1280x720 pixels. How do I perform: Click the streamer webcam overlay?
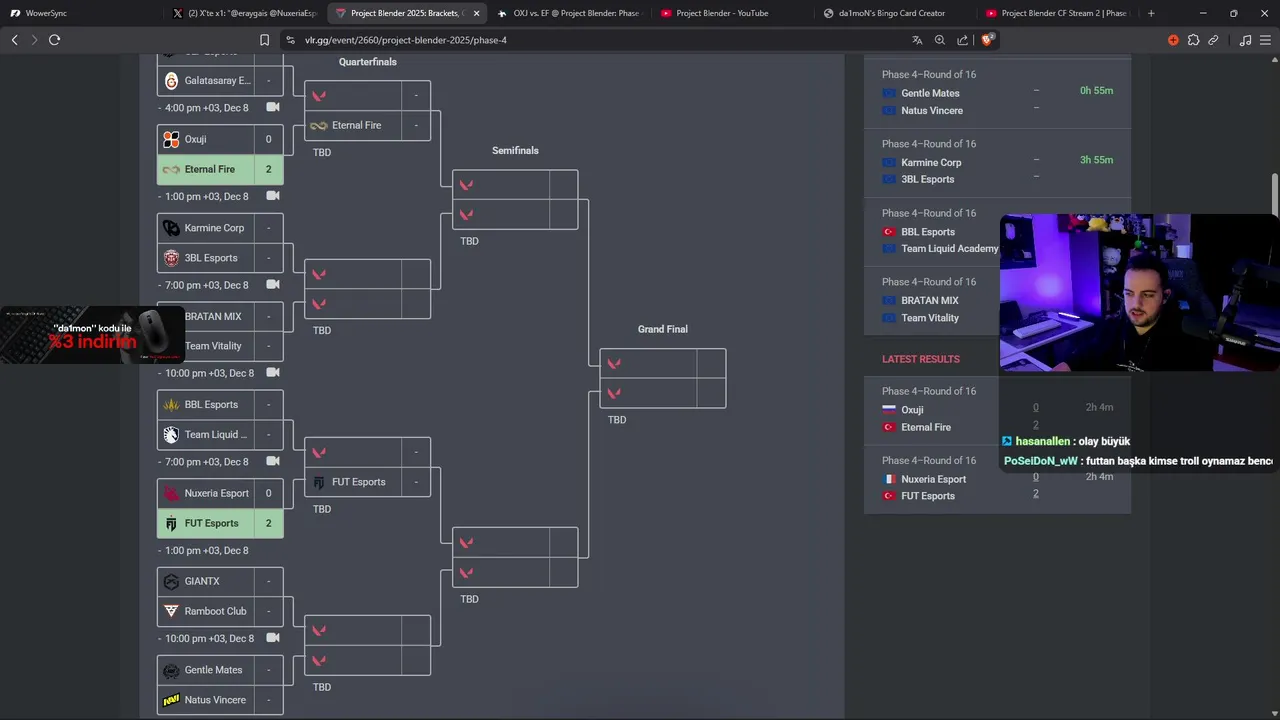pos(1139,292)
